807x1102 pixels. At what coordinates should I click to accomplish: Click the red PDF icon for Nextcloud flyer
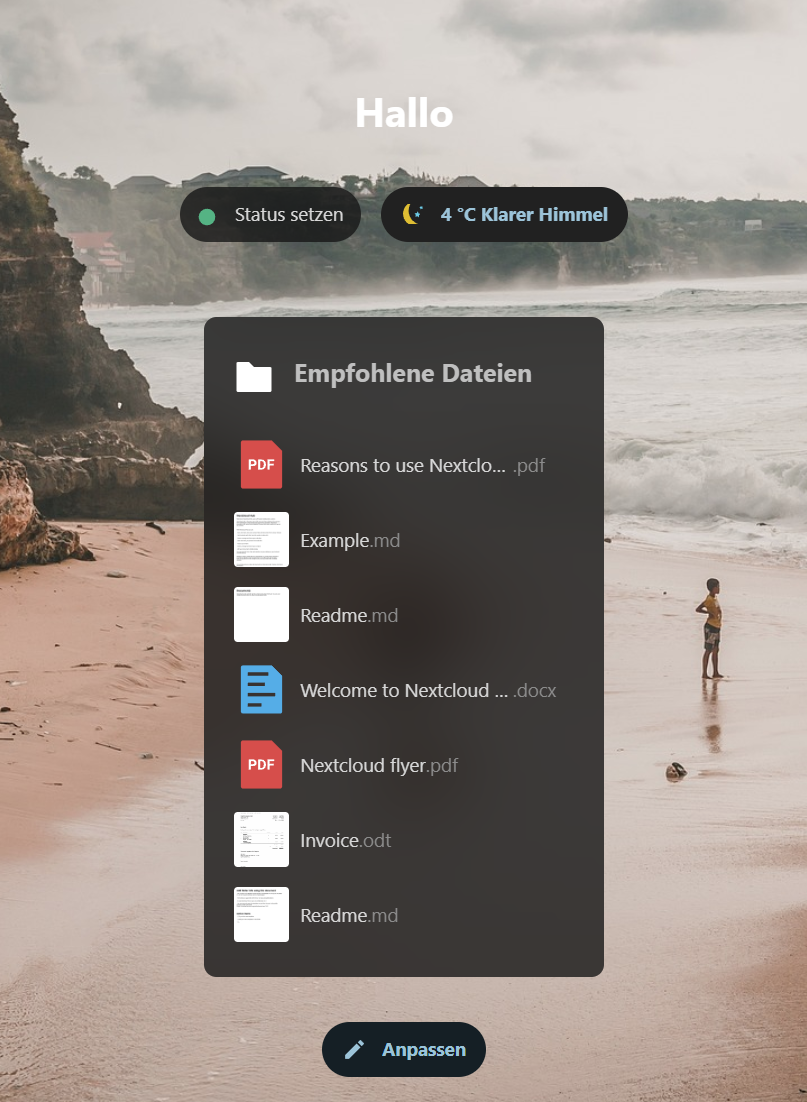pyautogui.click(x=261, y=765)
